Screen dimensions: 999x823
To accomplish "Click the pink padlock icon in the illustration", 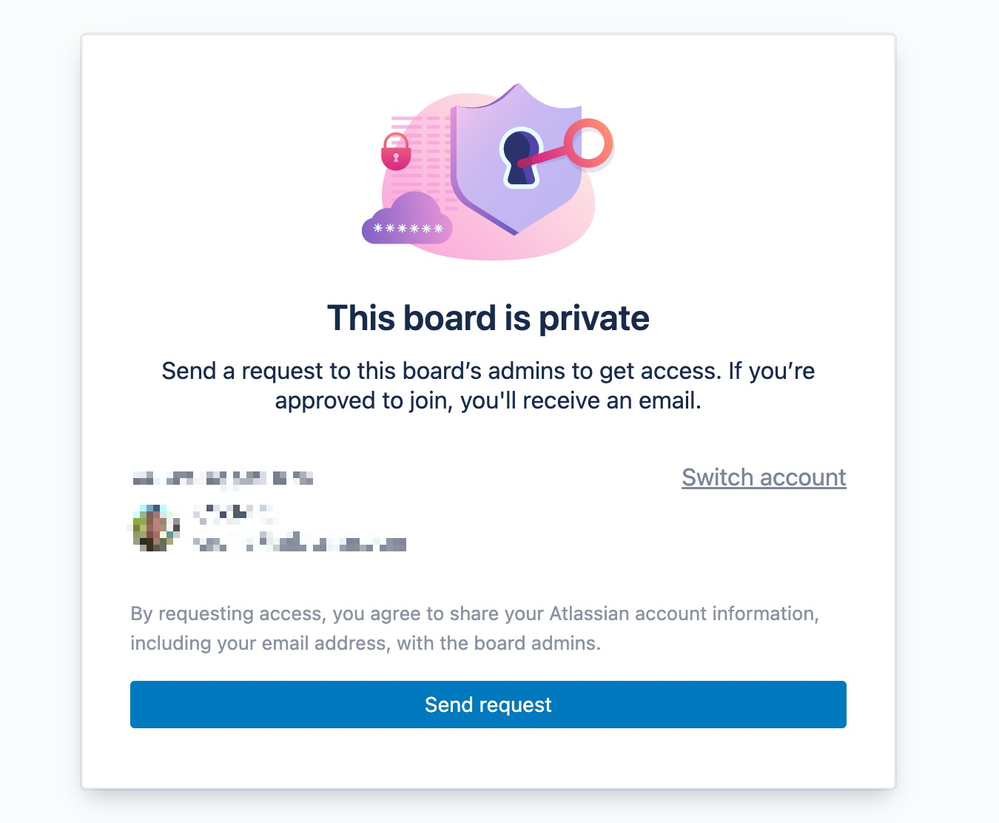I will coord(396,152).
